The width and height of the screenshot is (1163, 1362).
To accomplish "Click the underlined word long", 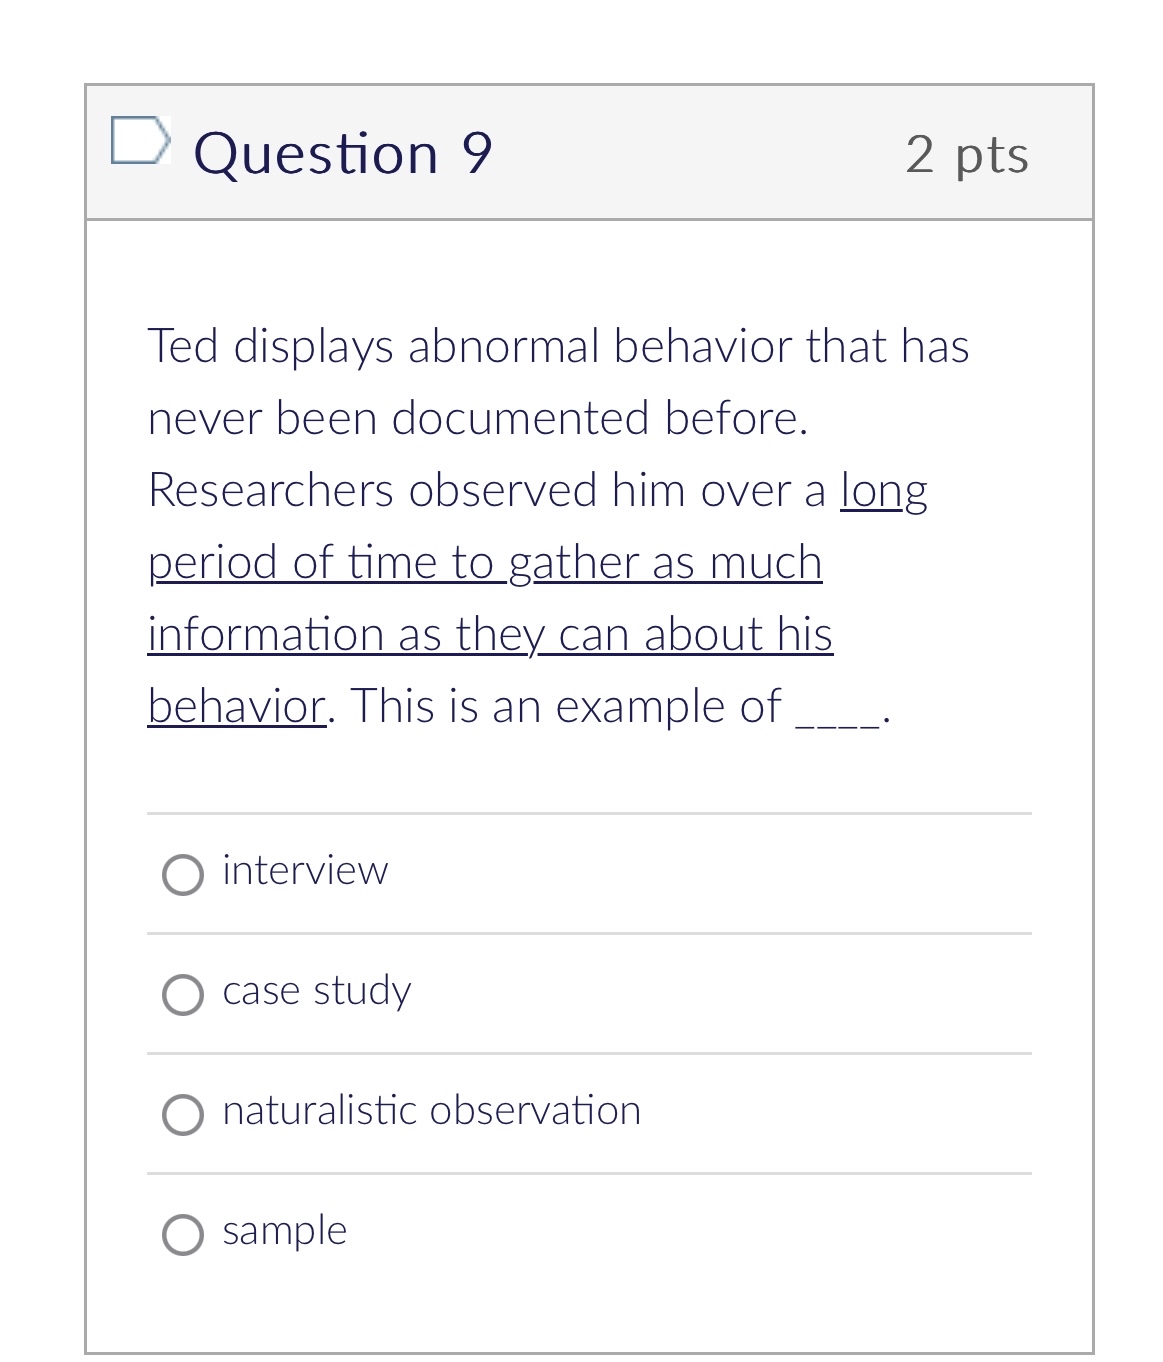I will click(x=885, y=490).
